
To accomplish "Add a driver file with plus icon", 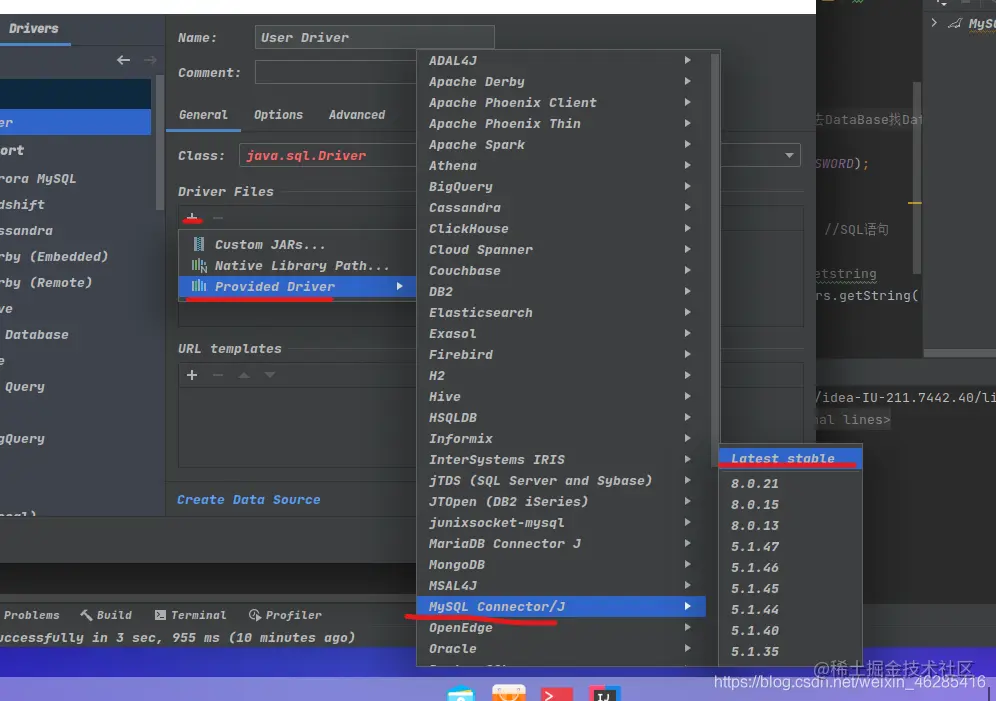I will pos(192,218).
